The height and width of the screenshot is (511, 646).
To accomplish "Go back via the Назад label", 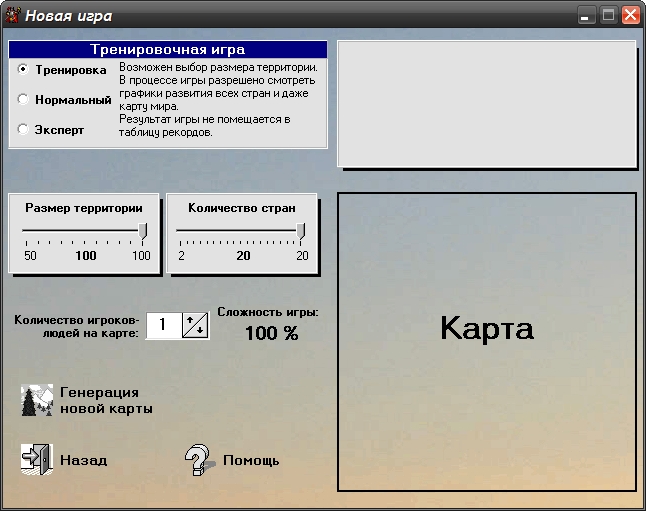I will pos(84,460).
